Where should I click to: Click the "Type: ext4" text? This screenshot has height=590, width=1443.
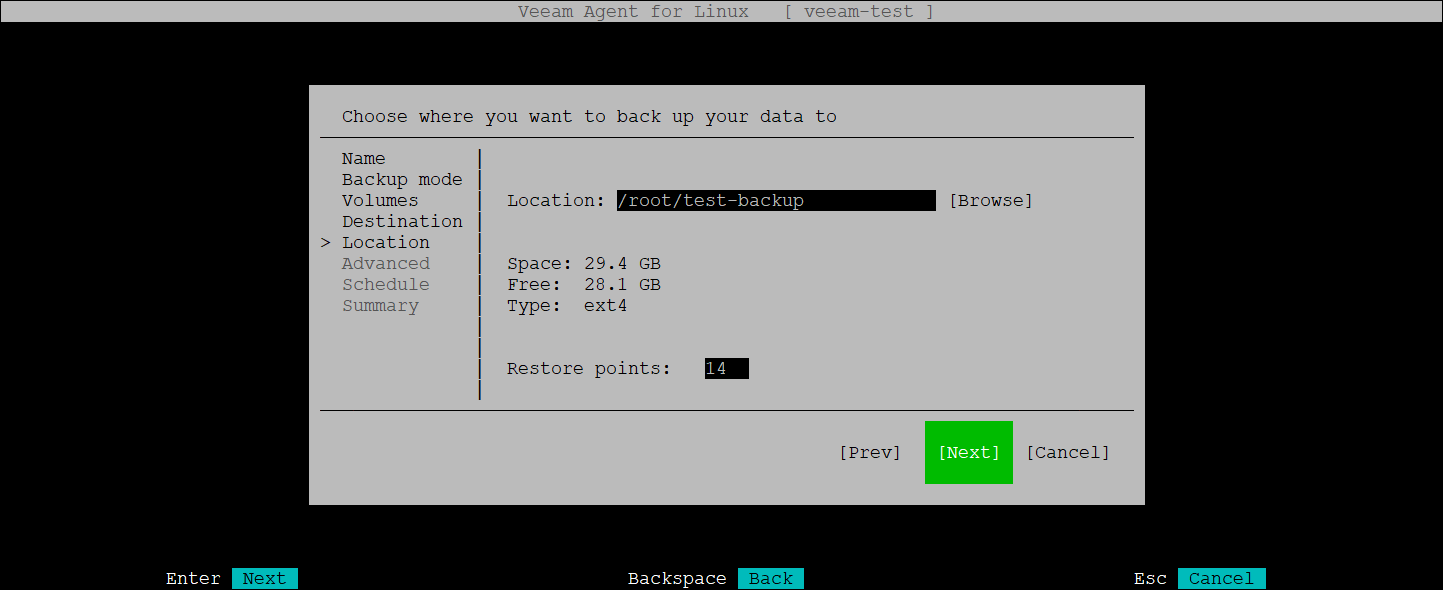(x=567, y=305)
